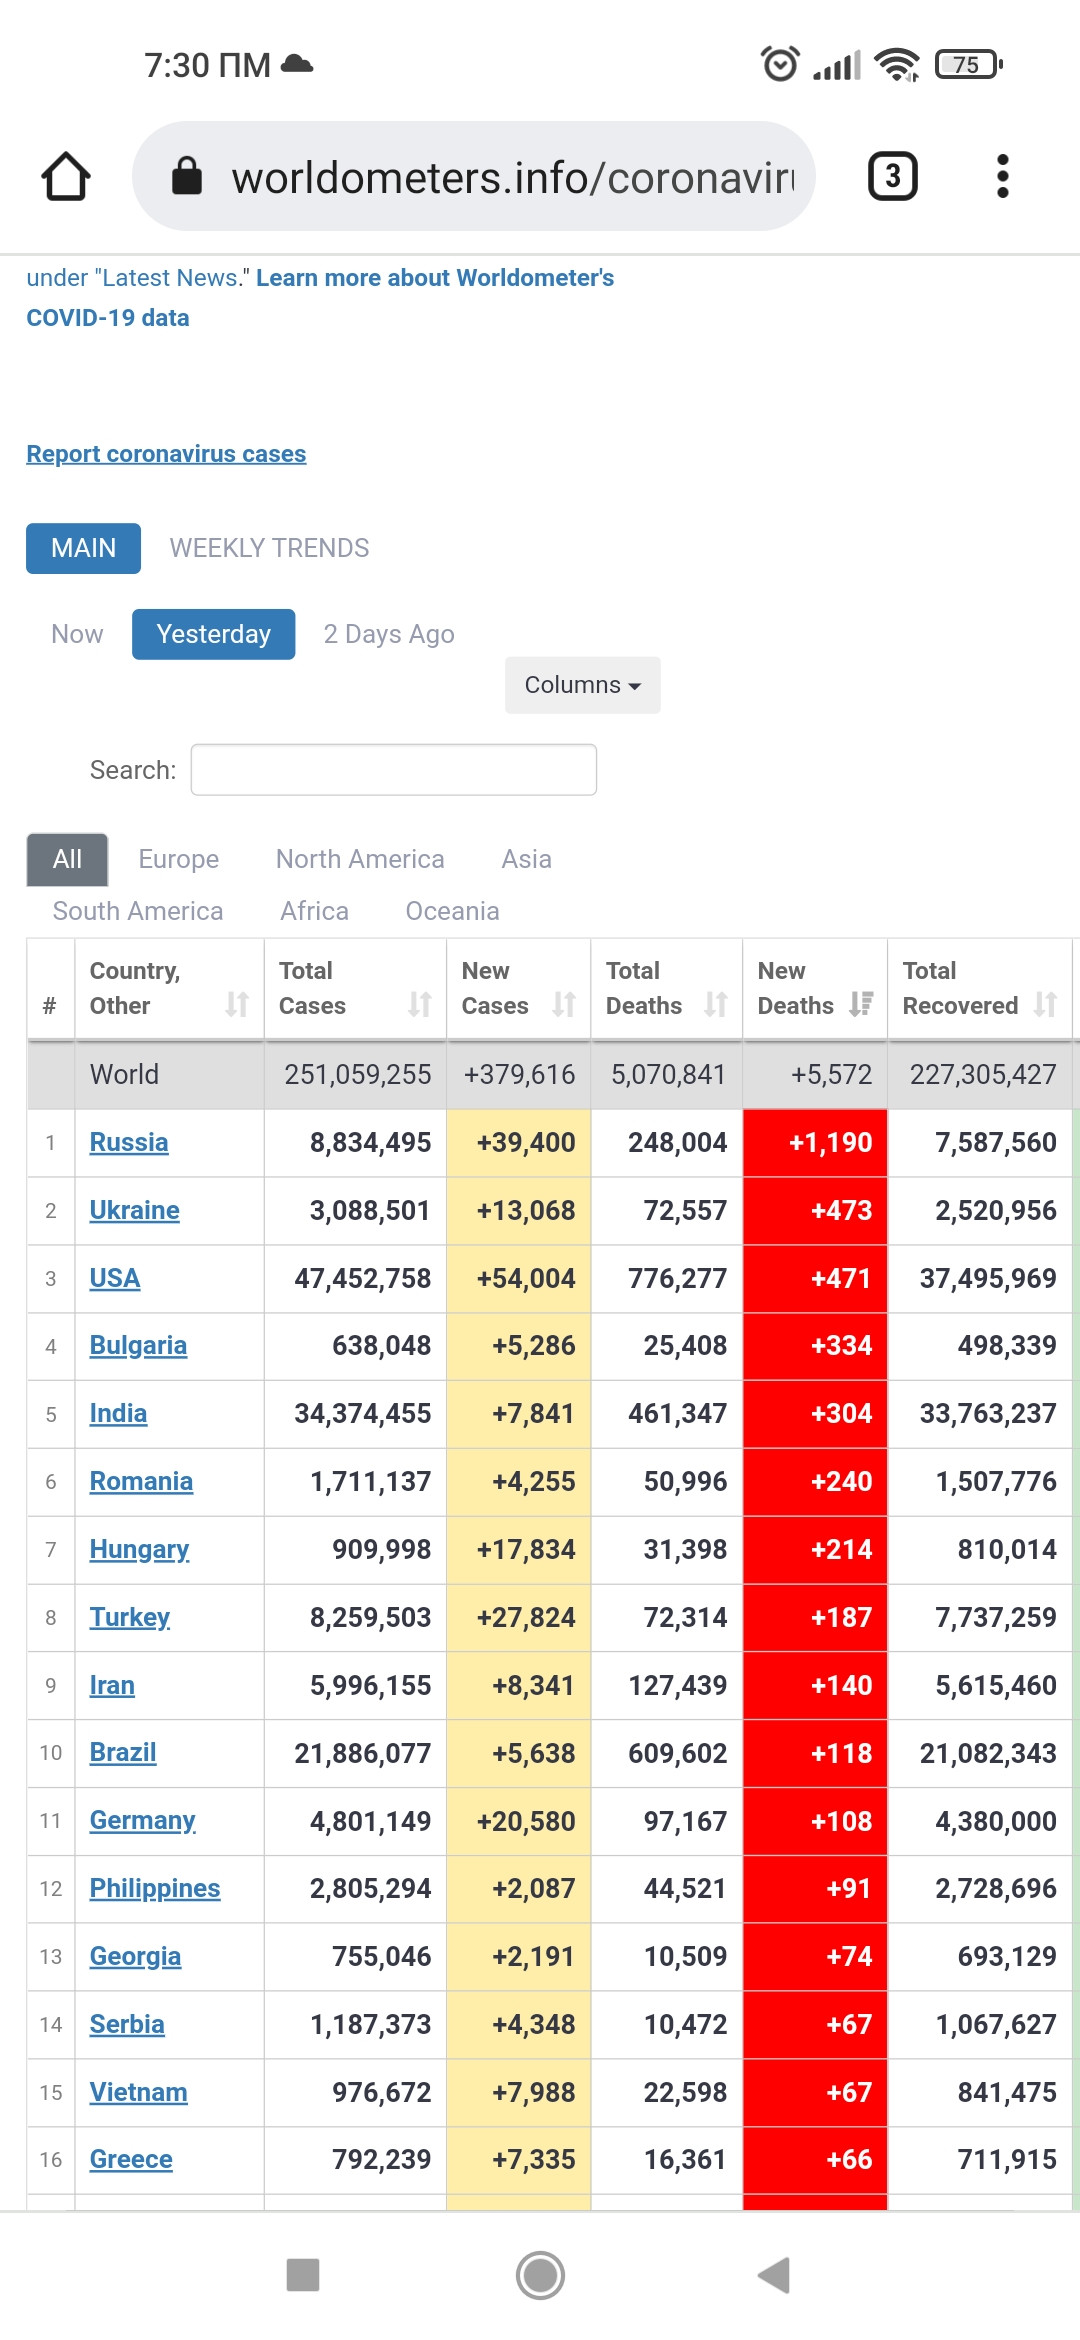
Task: Open the Turkey country link
Action: pyautogui.click(x=130, y=1617)
